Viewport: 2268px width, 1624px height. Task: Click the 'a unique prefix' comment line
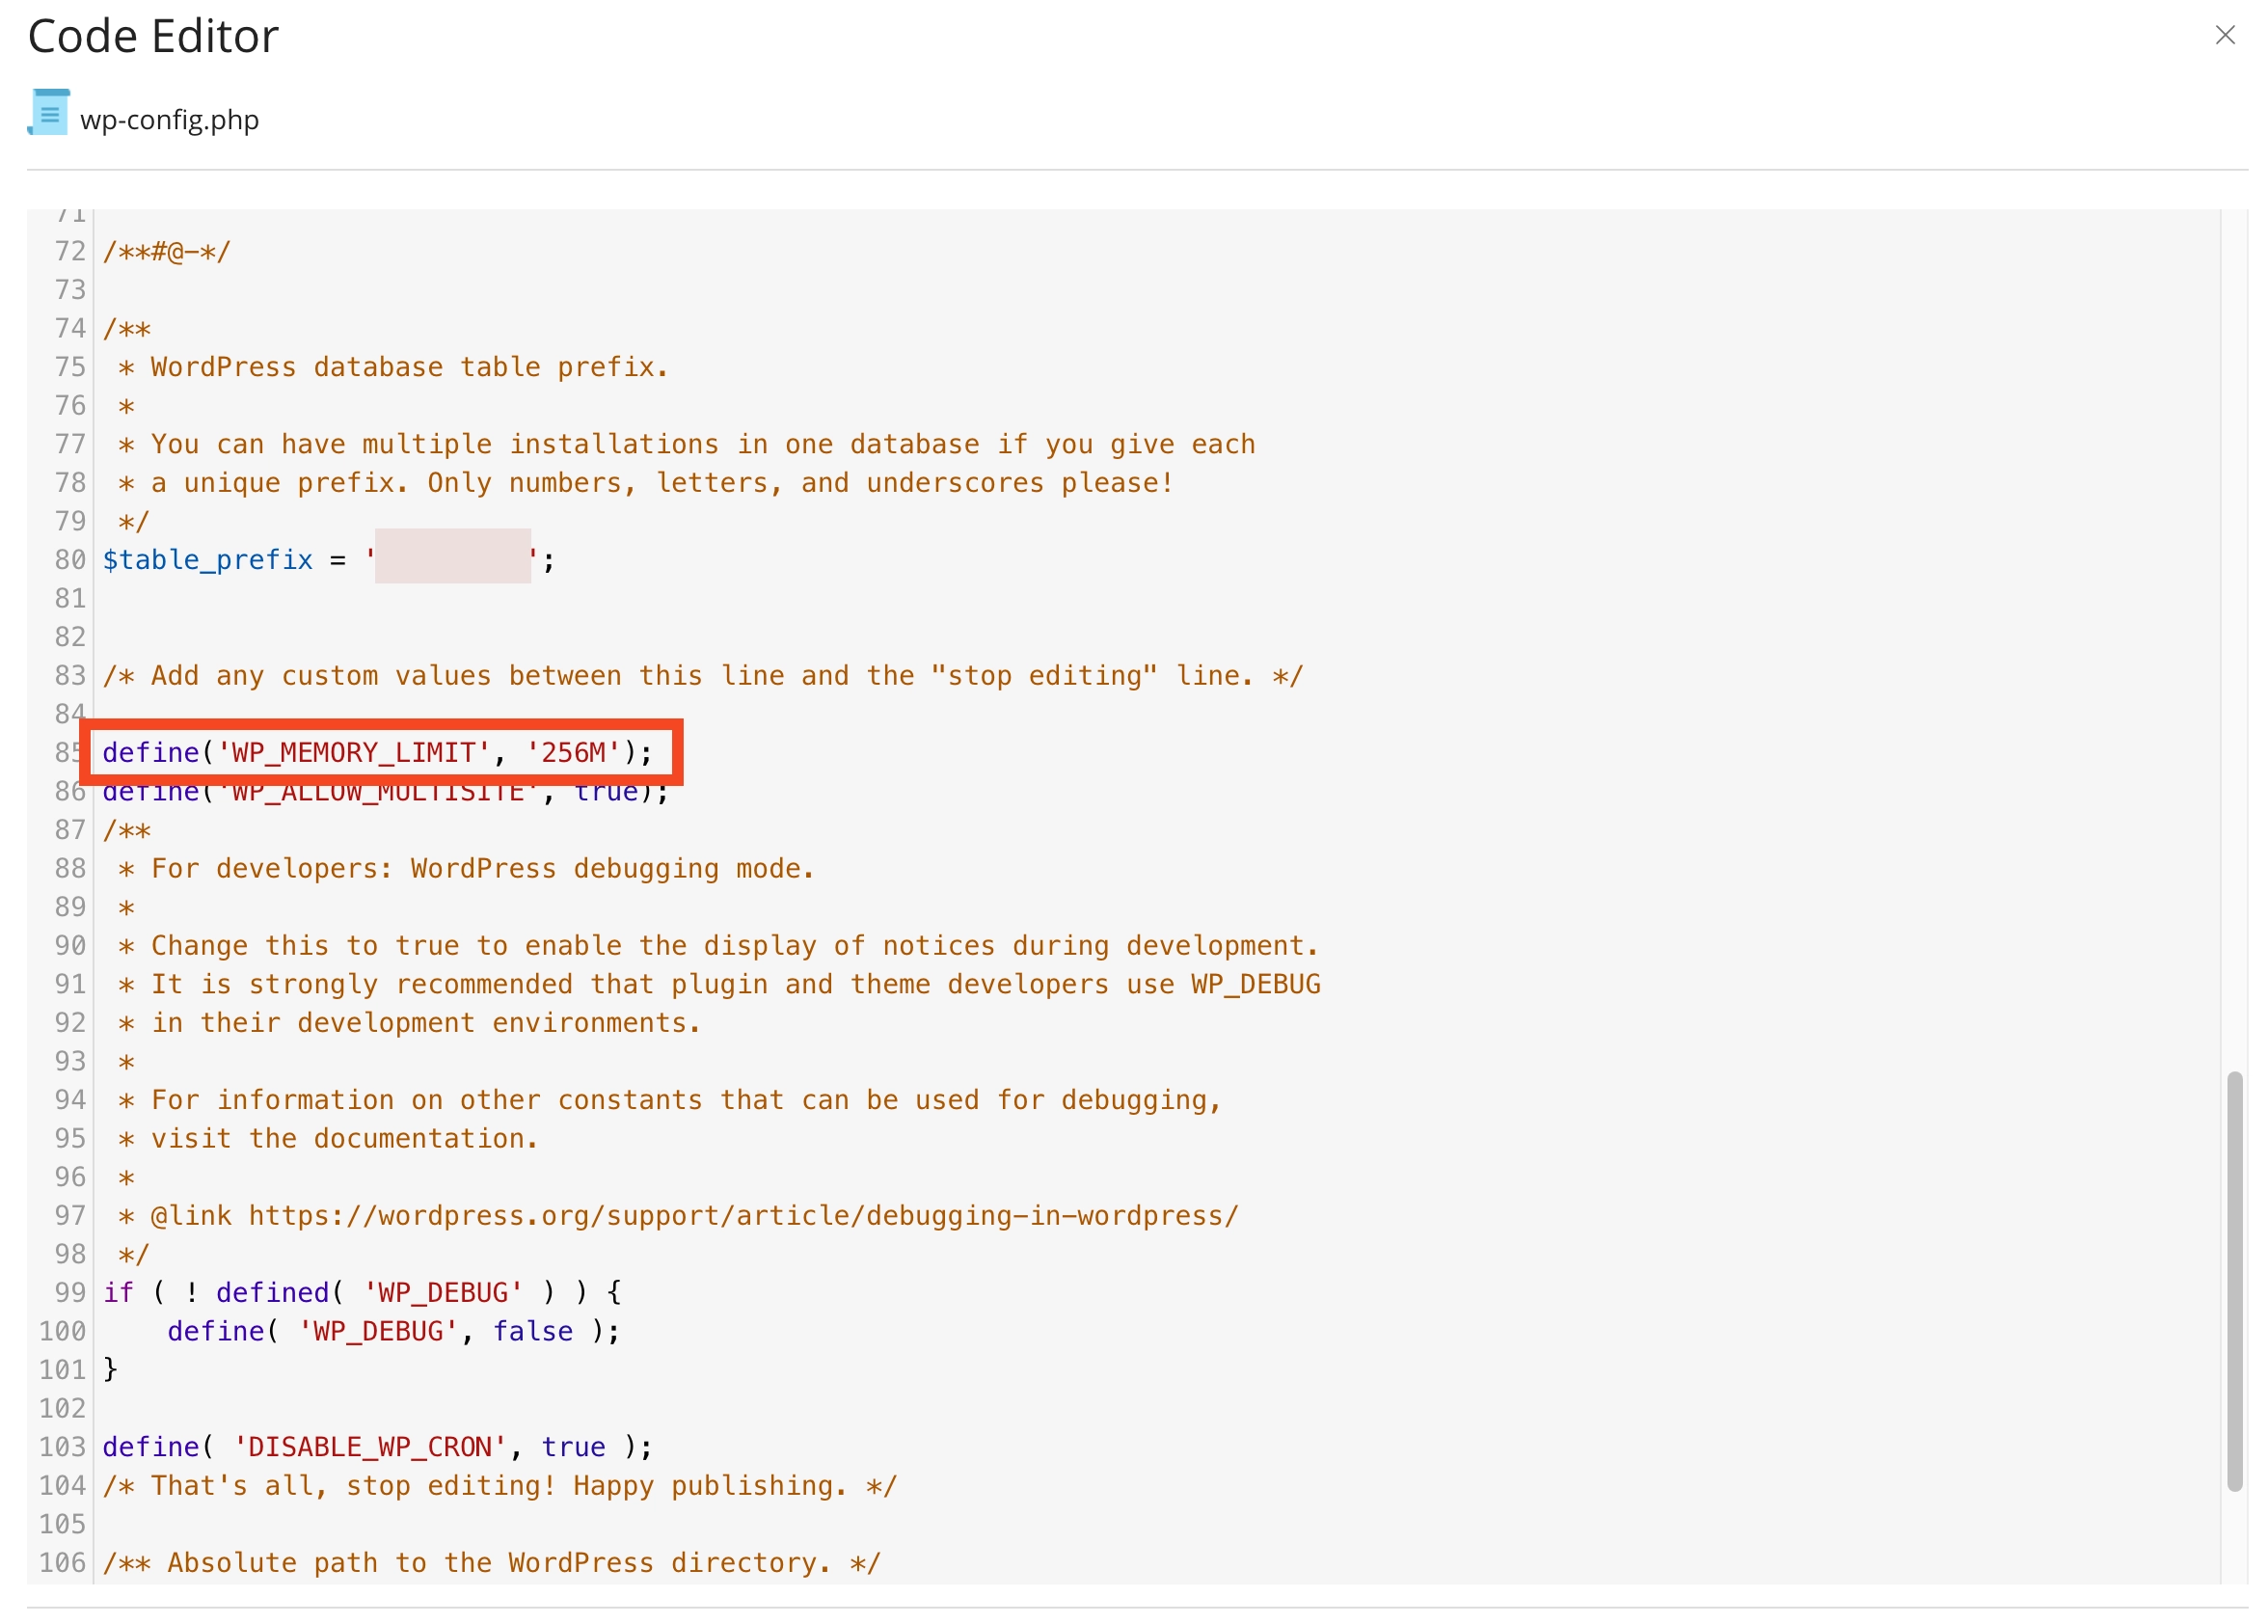click(646, 483)
